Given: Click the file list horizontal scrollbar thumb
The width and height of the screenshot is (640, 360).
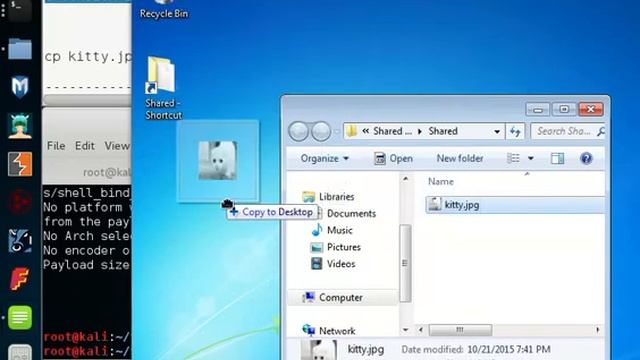Looking at the screenshot, I should click(460, 329).
